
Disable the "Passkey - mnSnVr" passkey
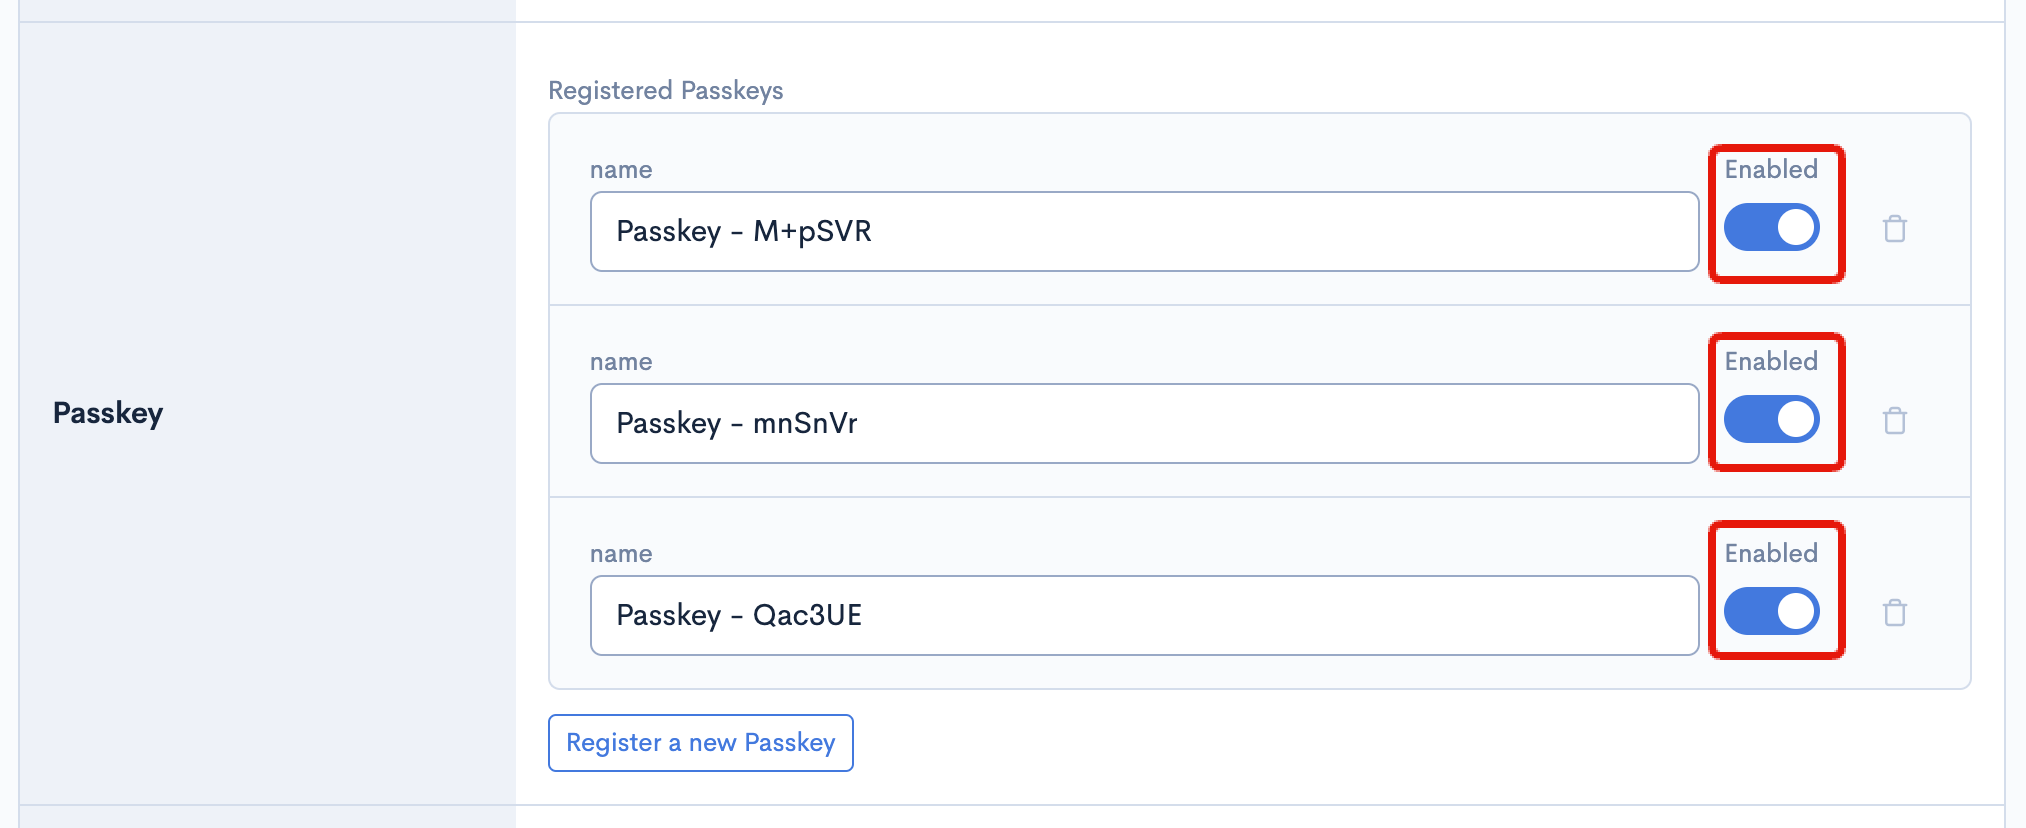point(1773,419)
